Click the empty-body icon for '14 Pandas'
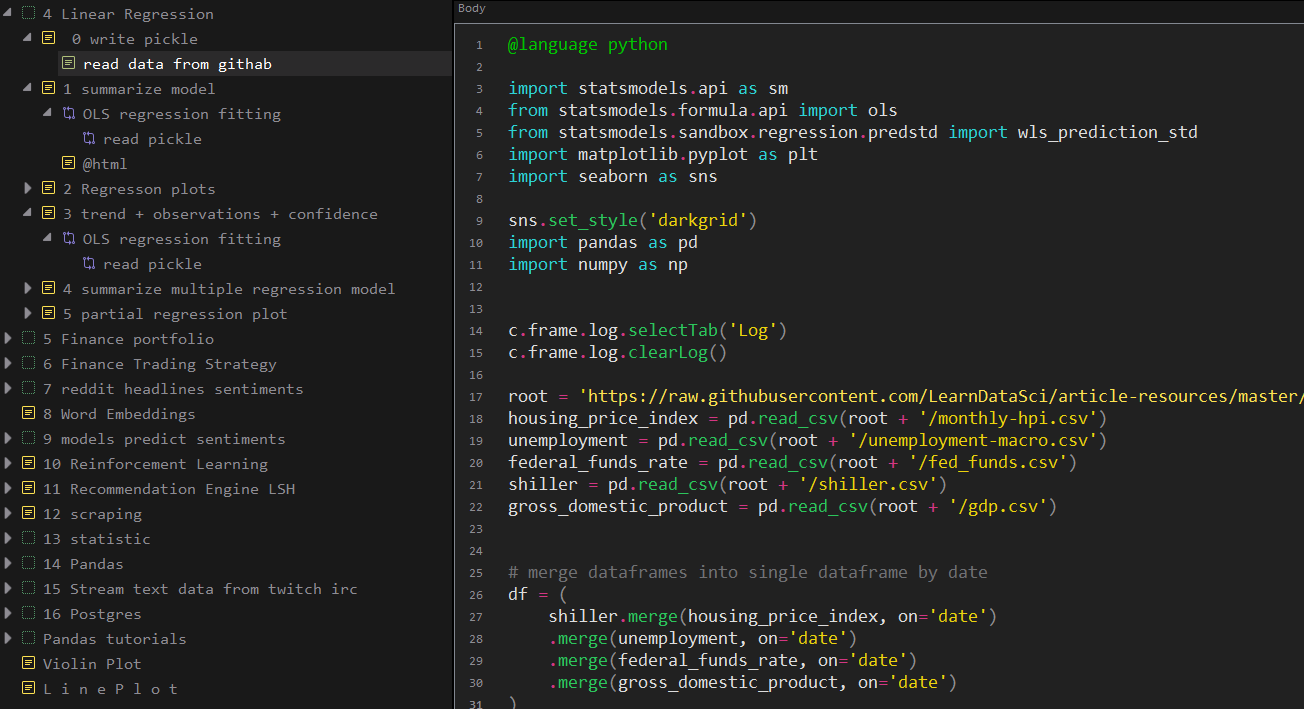 (x=28, y=564)
